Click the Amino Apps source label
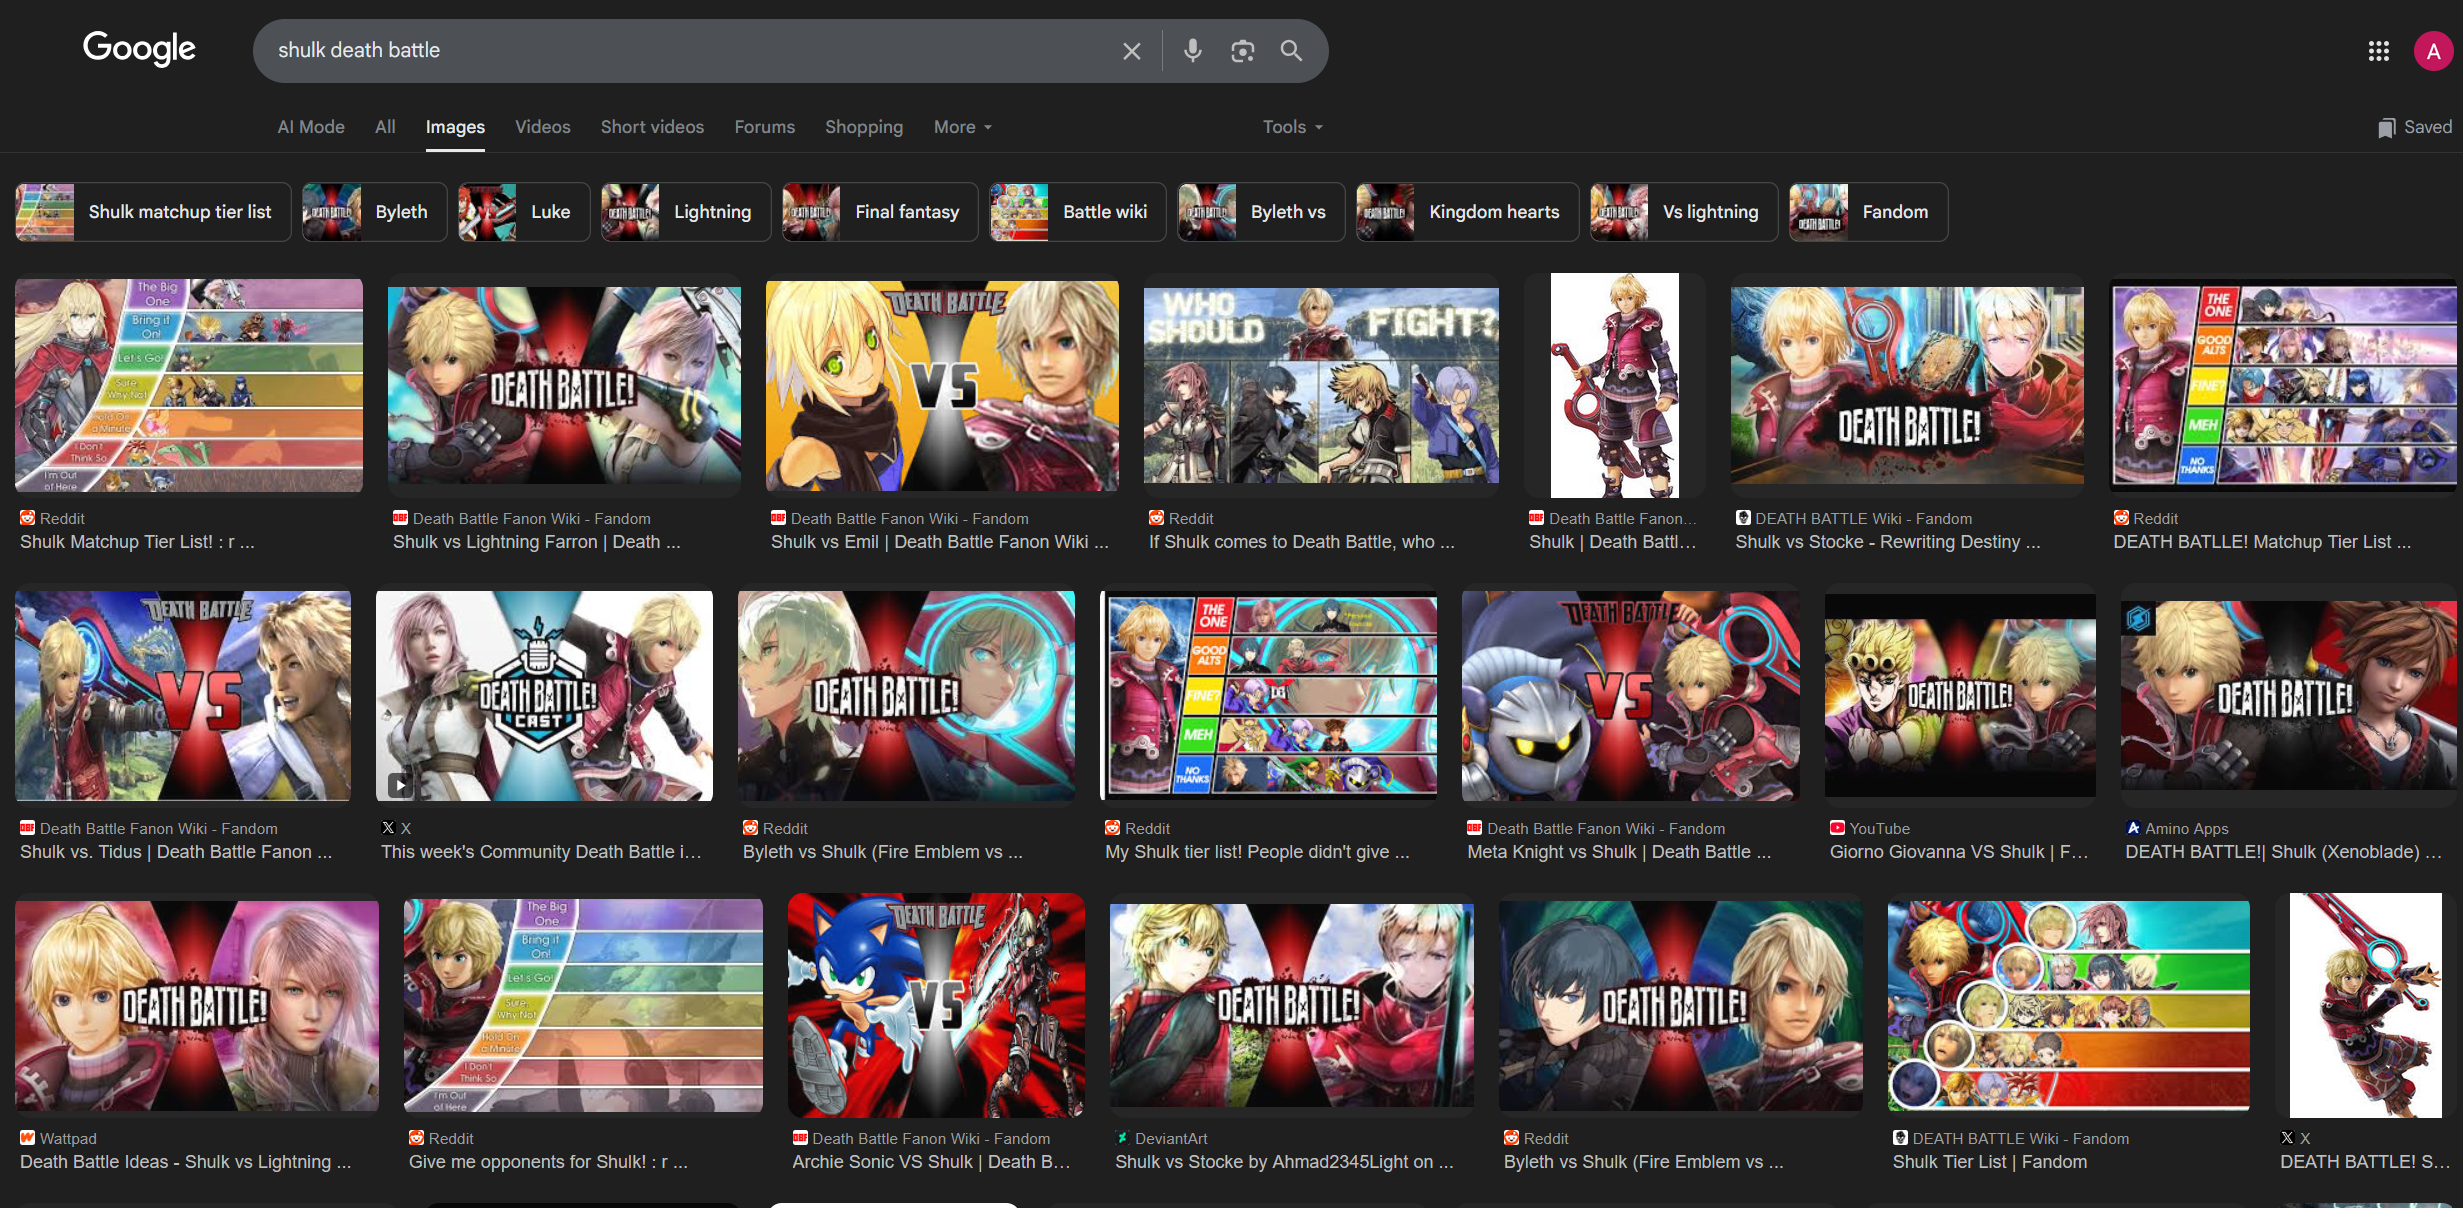Screen dimensions: 2463x1208 point(2186,828)
